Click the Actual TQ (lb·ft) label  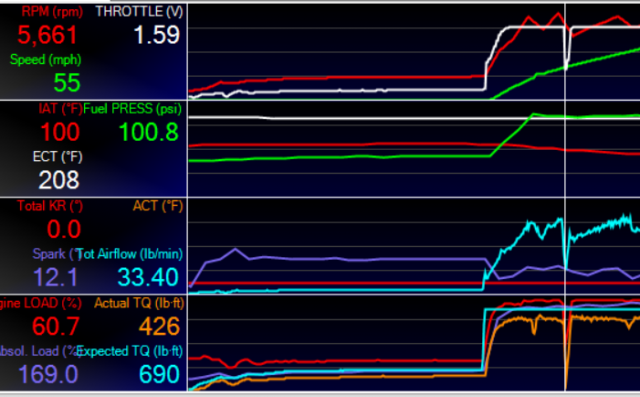pyautogui.click(x=139, y=303)
